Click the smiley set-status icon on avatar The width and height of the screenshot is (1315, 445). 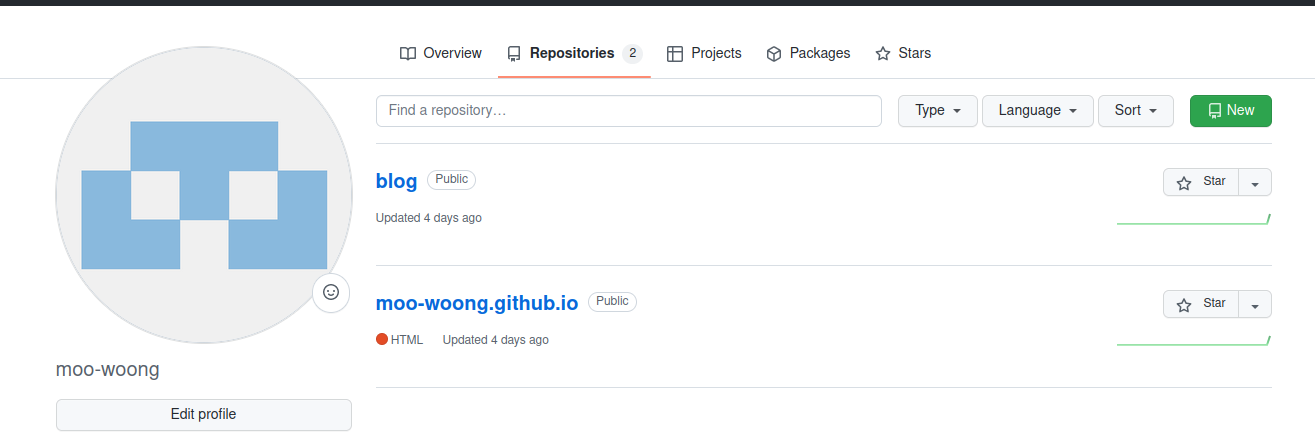331,292
